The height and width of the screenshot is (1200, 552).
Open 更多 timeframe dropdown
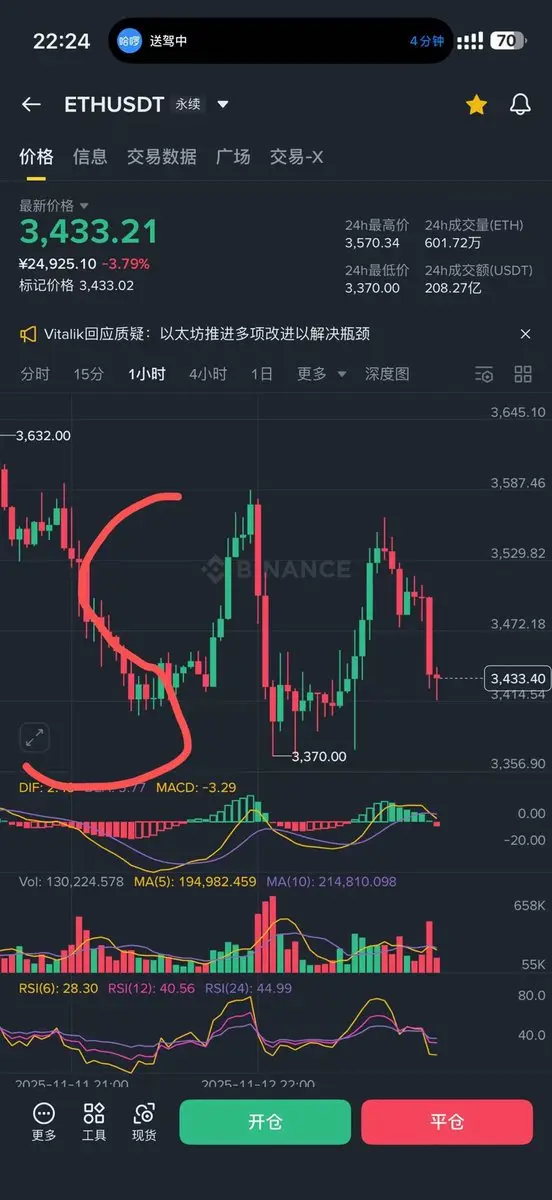[322, 374]
